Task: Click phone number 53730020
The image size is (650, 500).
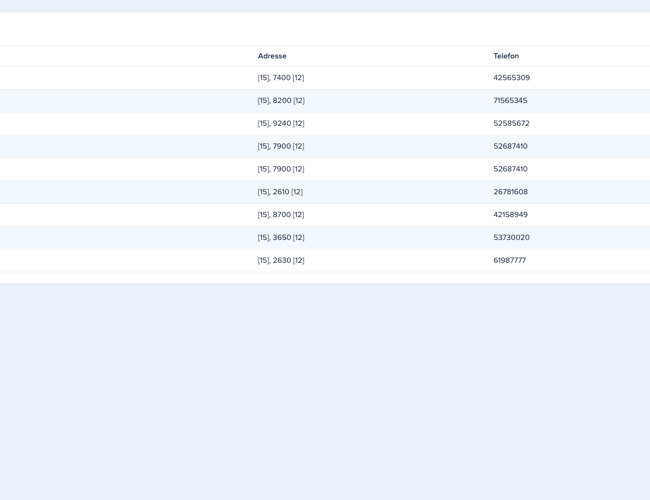Action: click(511, 238)
